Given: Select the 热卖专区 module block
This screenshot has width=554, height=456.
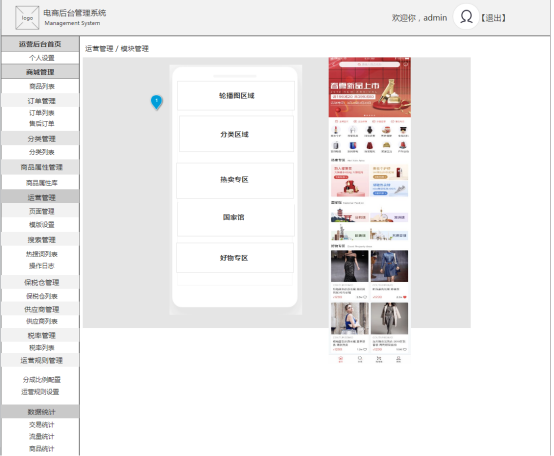Looking at the screenshot, I should [x=235, y=180].
